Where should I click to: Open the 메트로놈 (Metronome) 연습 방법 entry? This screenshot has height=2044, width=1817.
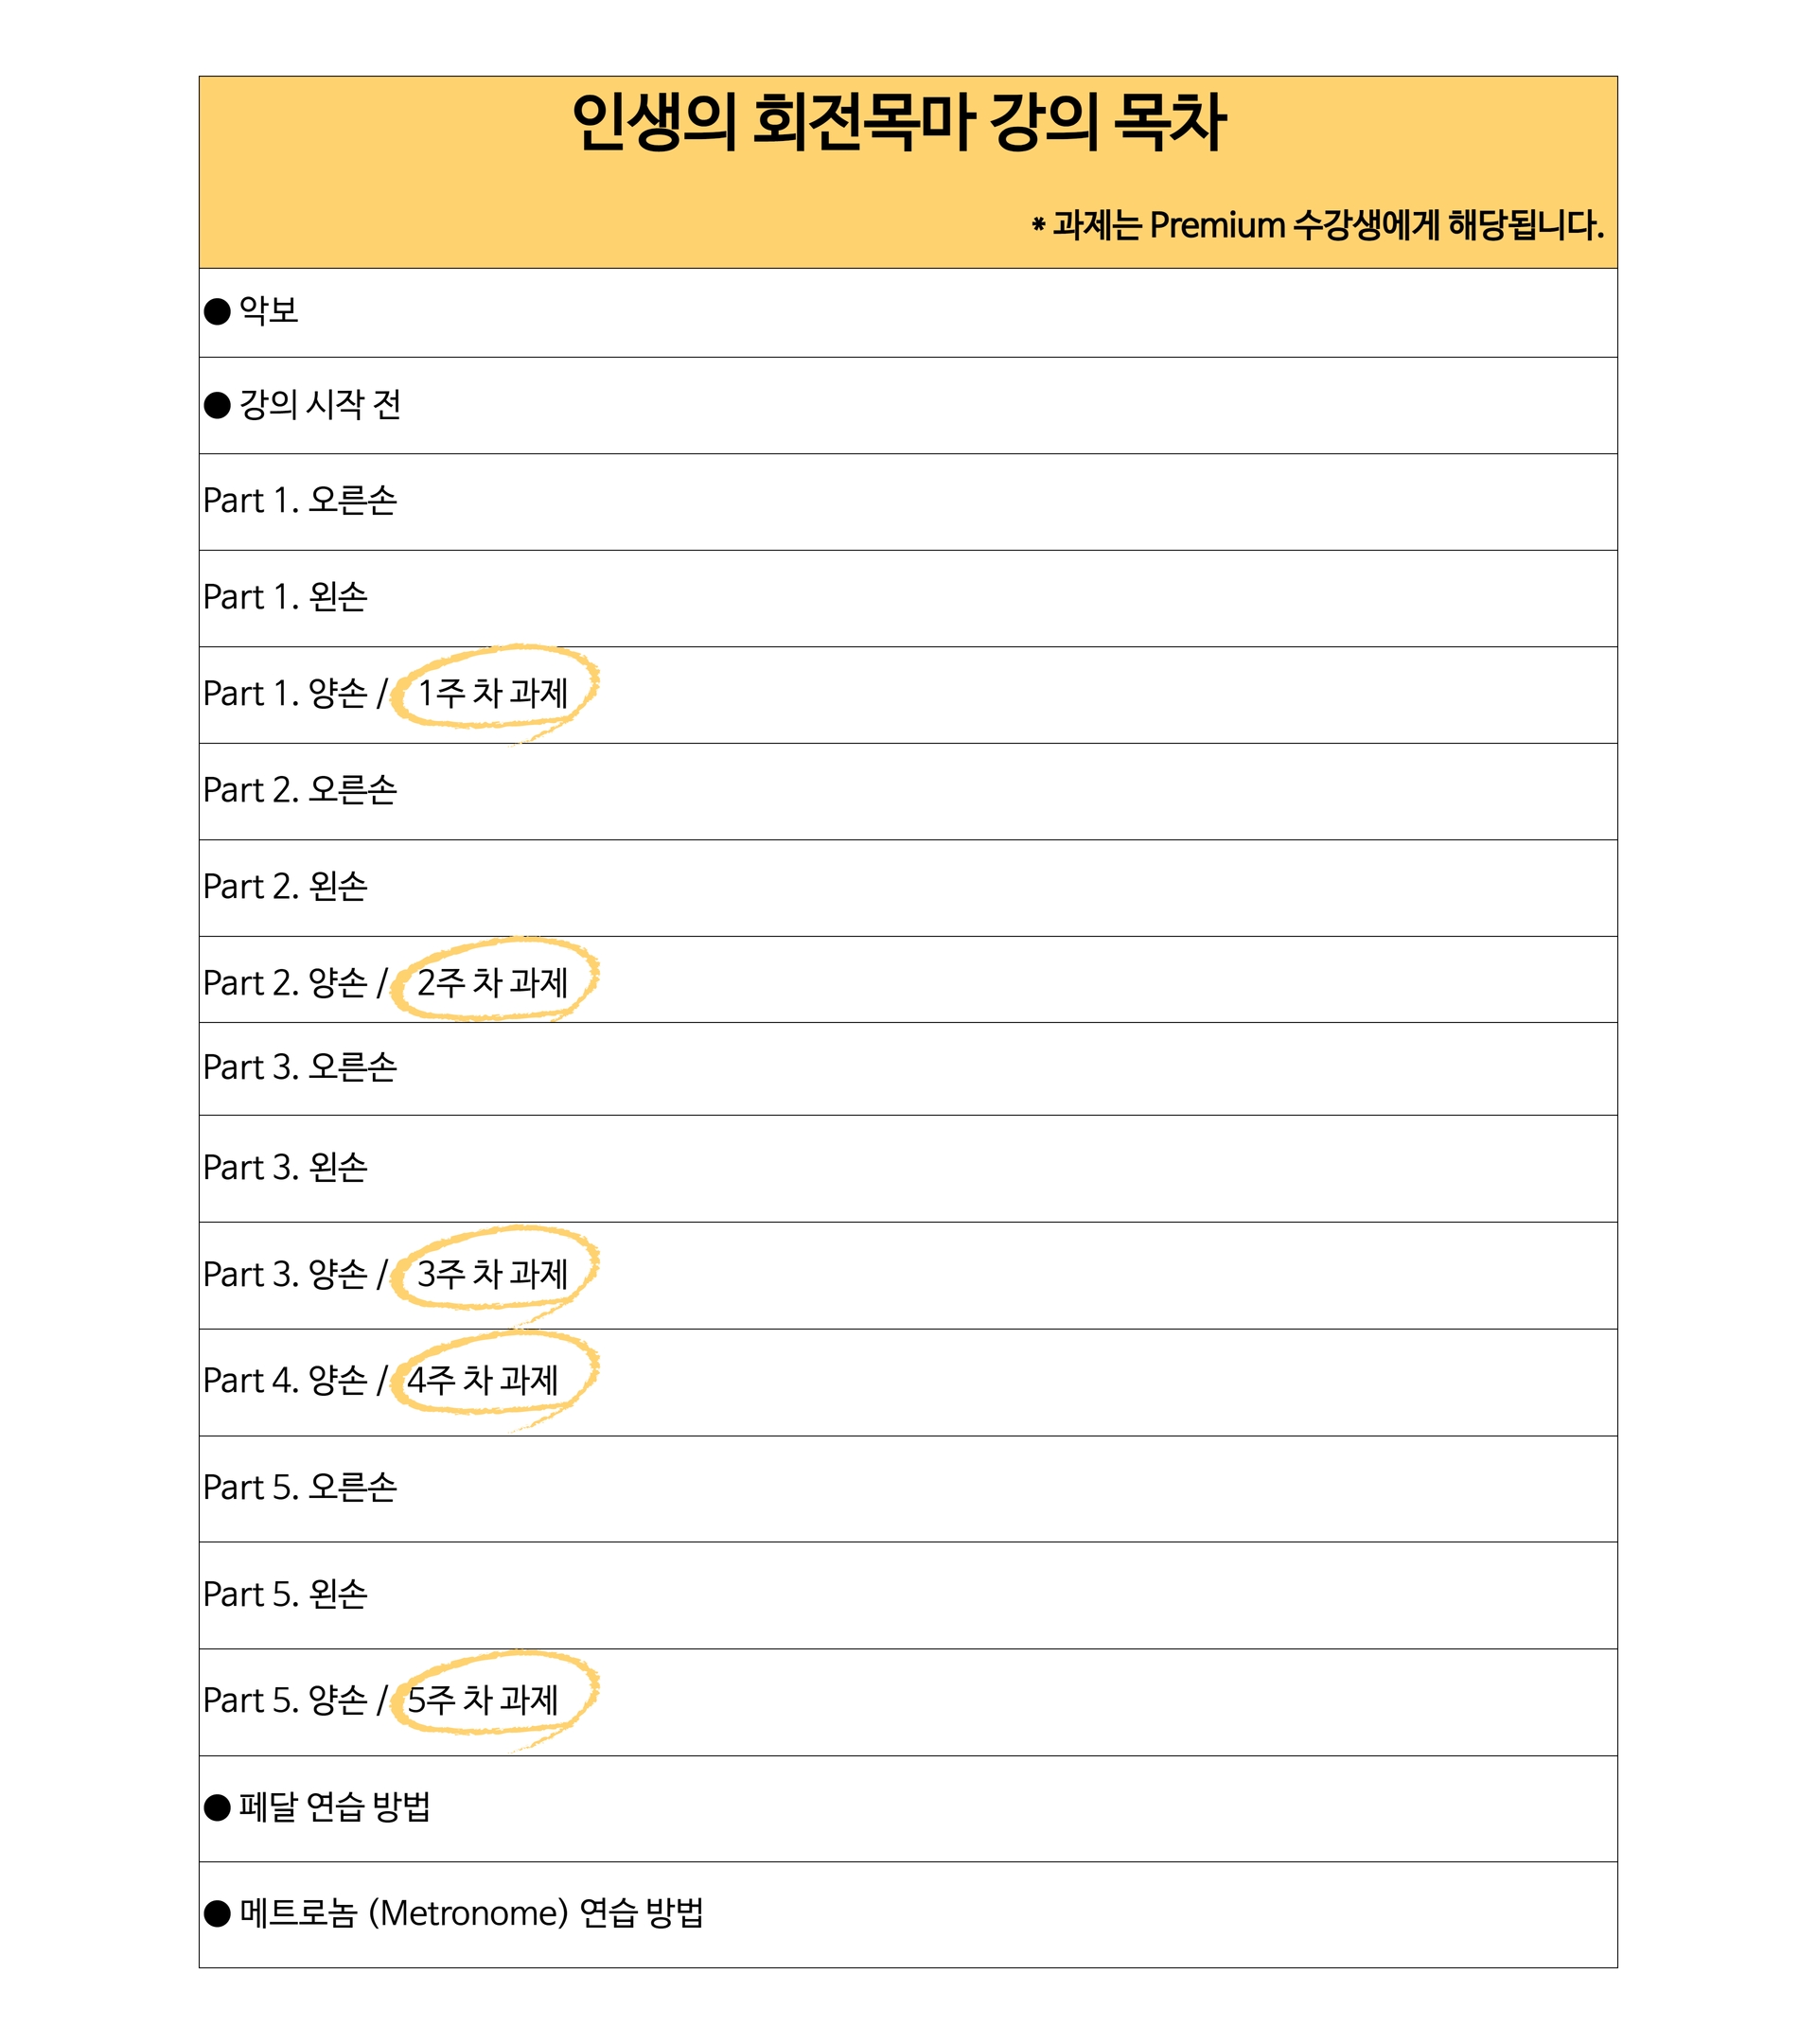pos(471,1913)
